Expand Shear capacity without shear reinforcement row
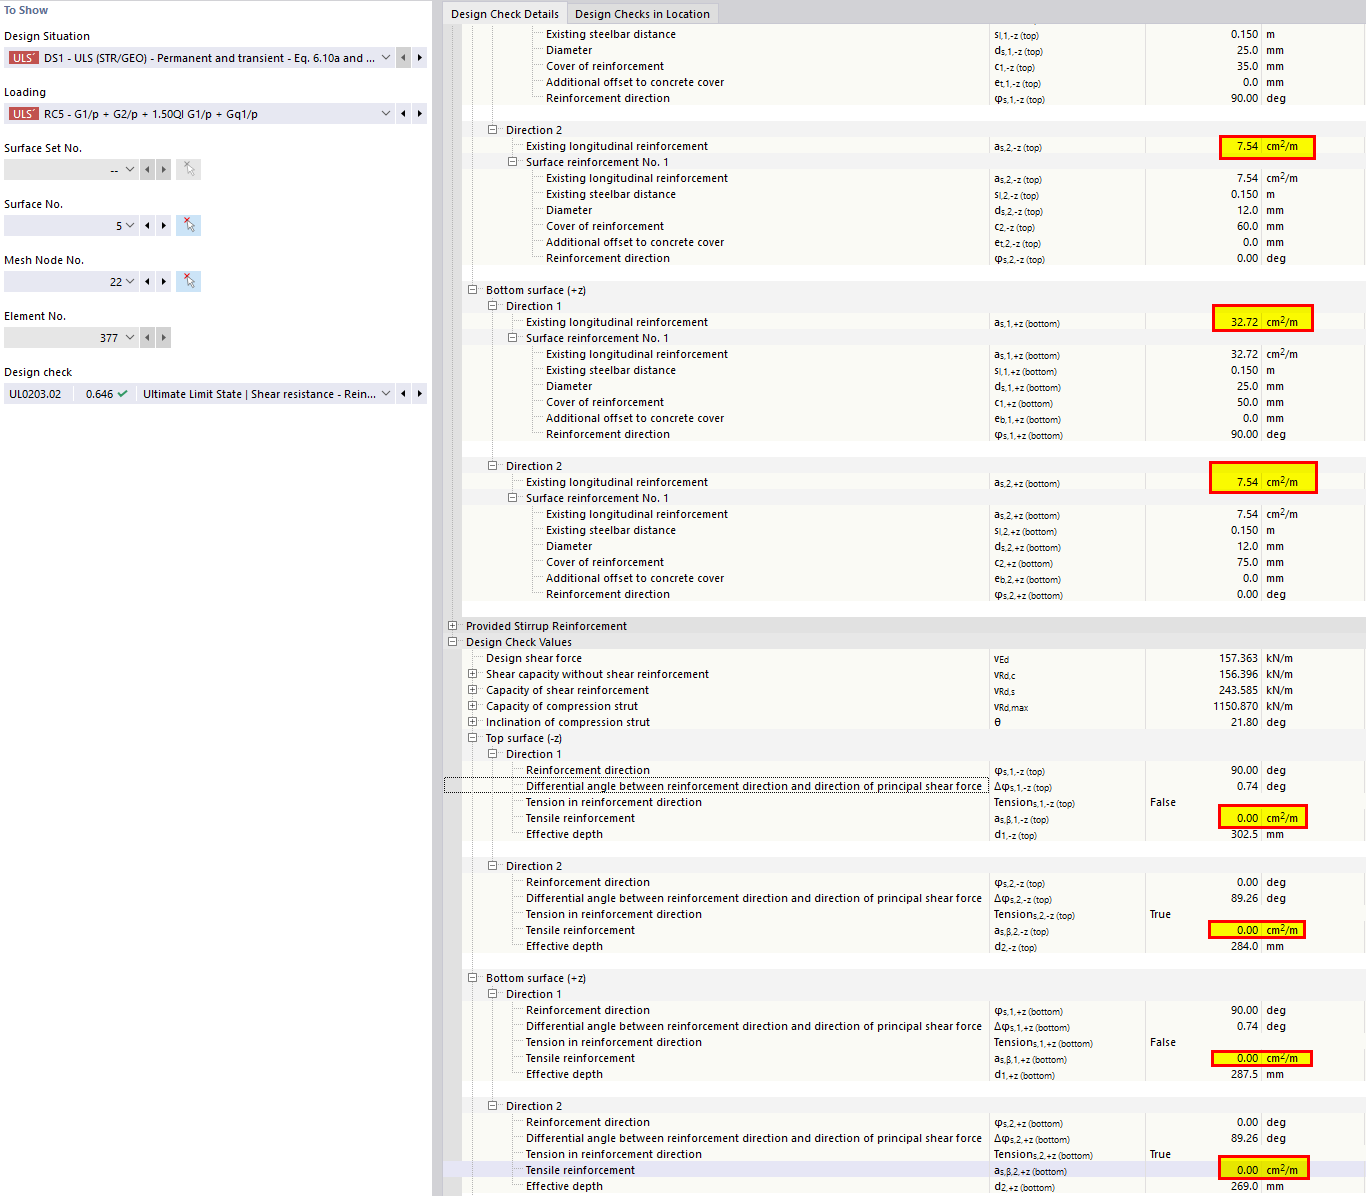This screenshot has height=1196, width=1366. point(473,674)
